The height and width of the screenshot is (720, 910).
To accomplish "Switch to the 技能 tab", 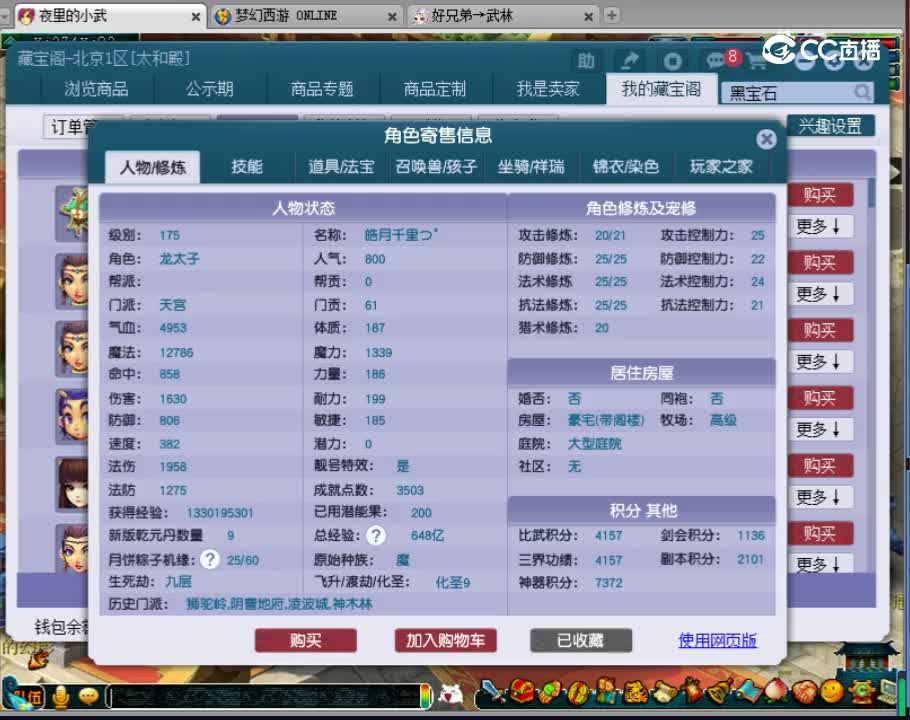I will pos(247,167).
